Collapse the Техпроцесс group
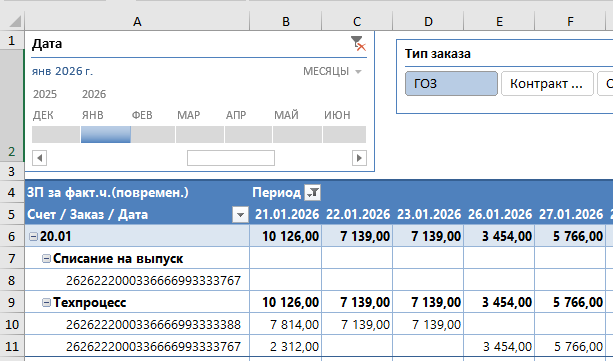Viewport: 613px width, 361px height. [x=46, y=302]
